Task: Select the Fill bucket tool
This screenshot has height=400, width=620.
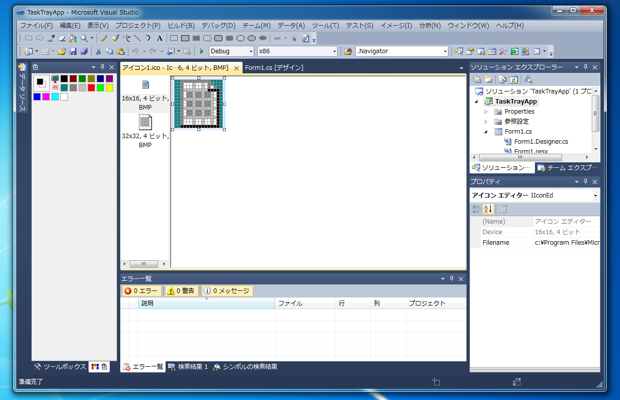Action: coord(73,38)
